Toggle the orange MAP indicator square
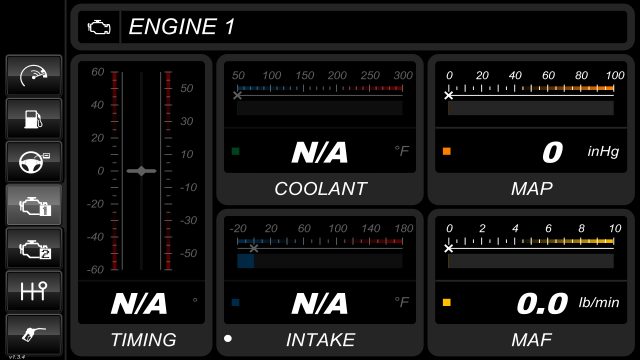This screenshot has height=360, width=640. point(447,151)
